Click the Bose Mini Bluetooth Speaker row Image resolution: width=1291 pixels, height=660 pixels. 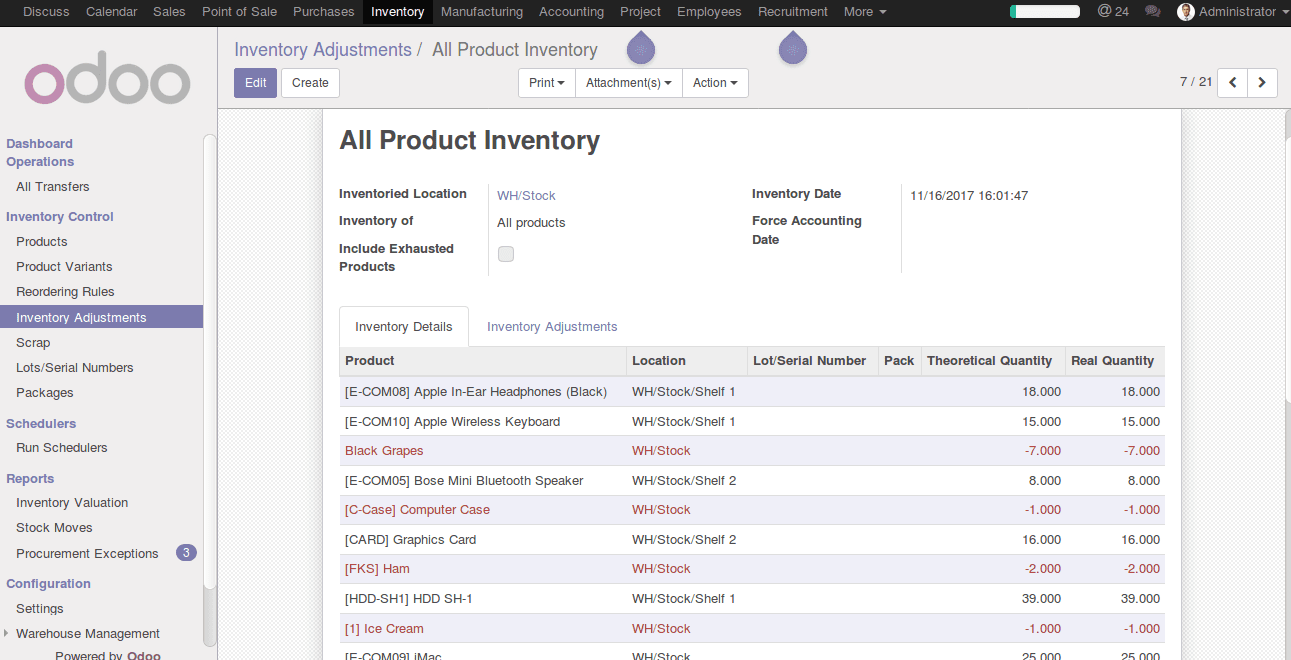(752, 481)
